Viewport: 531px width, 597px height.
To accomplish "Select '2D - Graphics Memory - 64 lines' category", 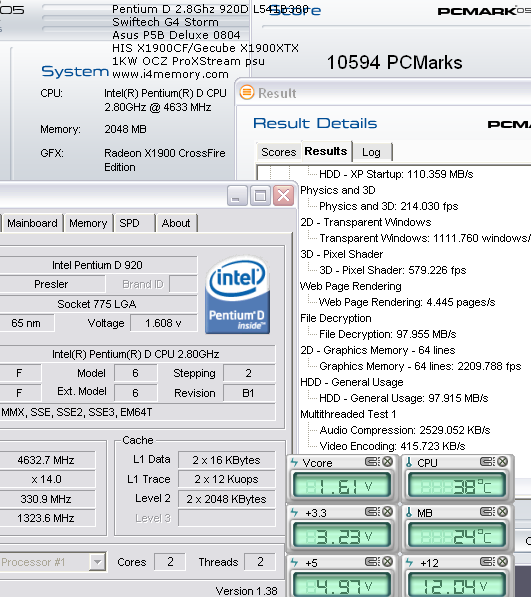I will (378, 350).
